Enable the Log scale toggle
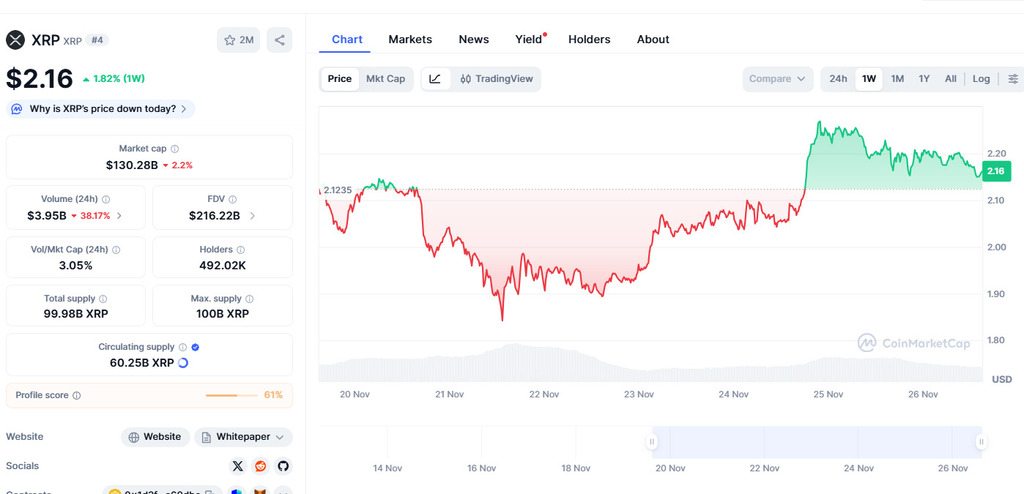This screenshot has width=1024, height=494. (981, 79)
